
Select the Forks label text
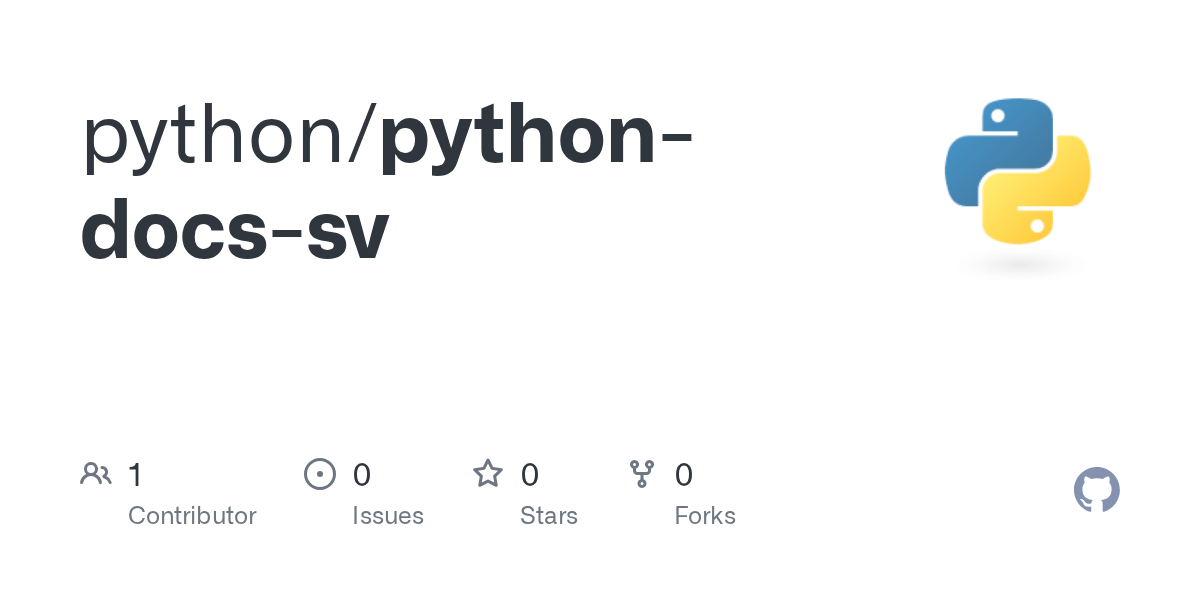pos(705,516)
